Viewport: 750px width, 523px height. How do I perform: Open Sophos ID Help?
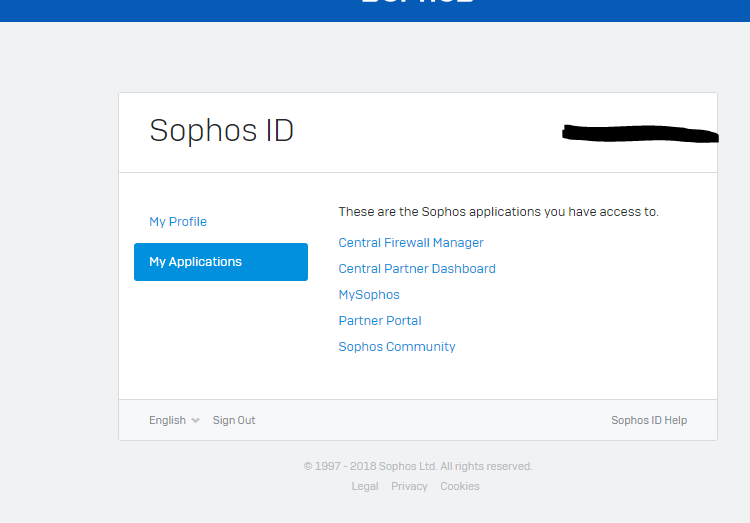tap(649, 420)
